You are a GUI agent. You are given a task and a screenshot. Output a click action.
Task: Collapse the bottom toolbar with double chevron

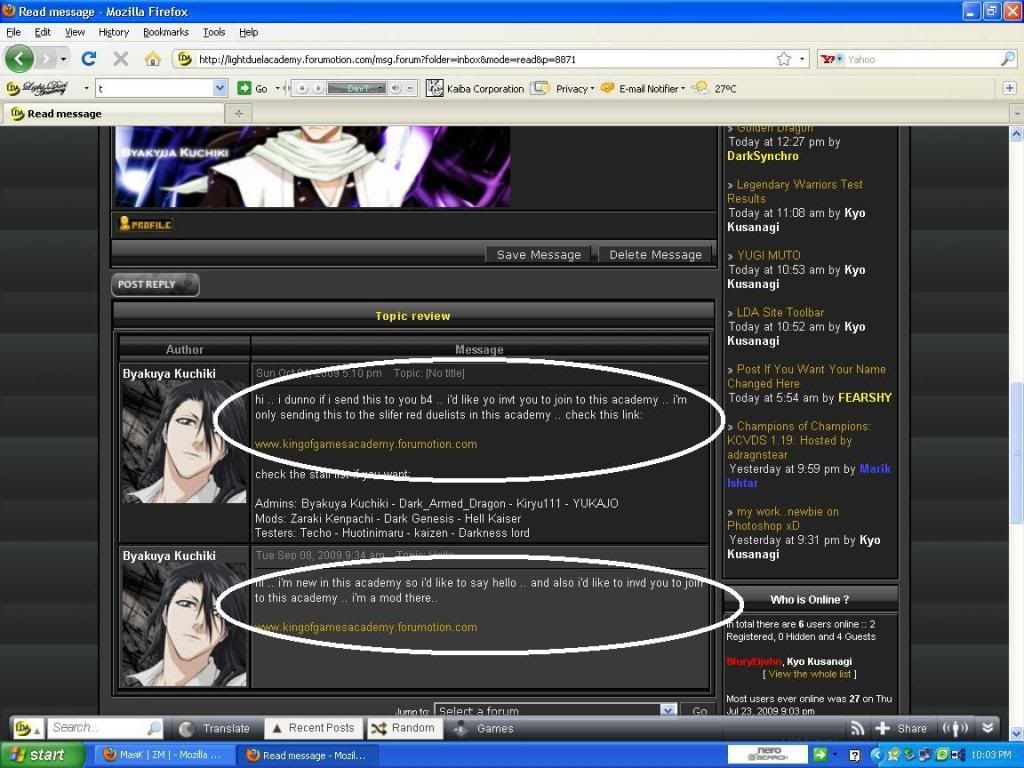[988, 728]
